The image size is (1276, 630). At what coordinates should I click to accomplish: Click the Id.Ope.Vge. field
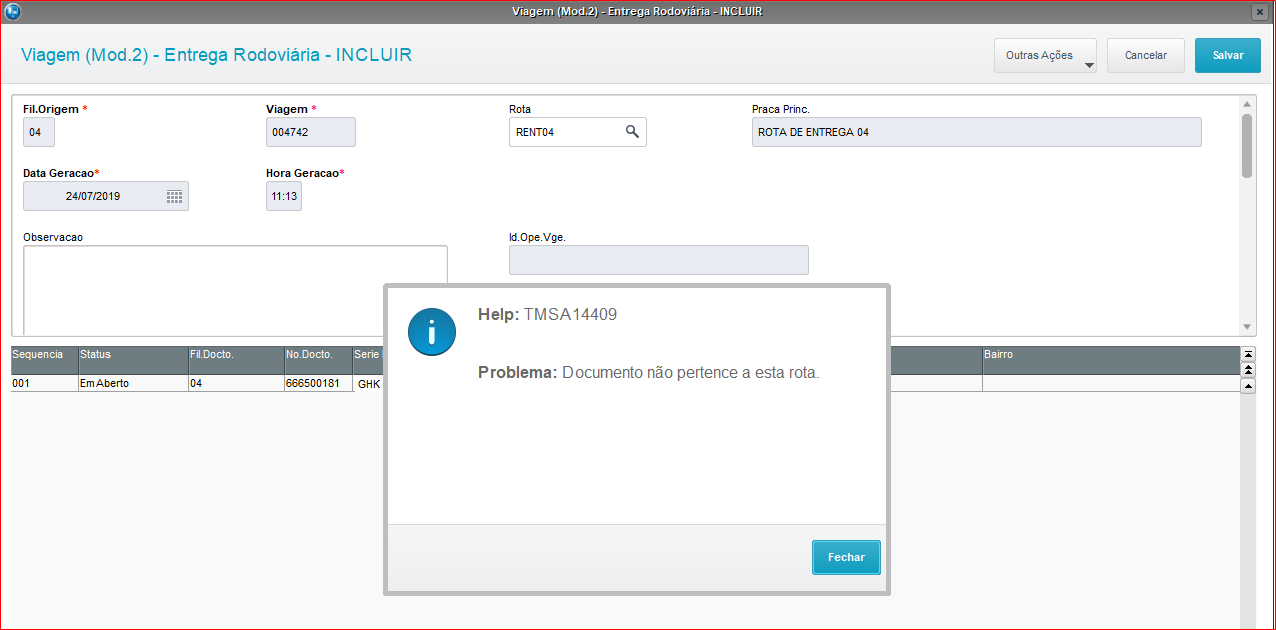tap(659, 260)
